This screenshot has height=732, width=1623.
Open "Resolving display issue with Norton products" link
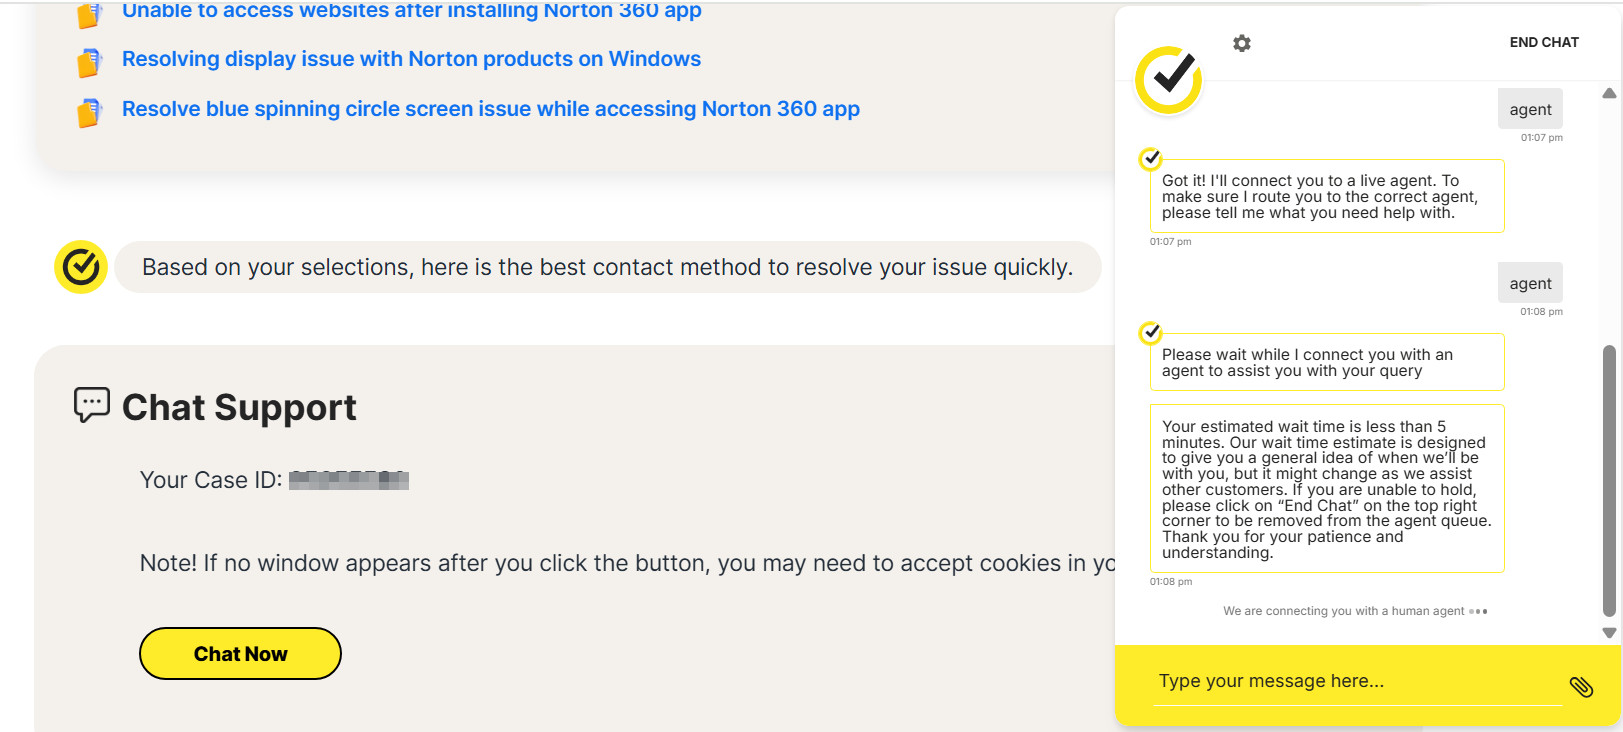click(x=411, y=59)
